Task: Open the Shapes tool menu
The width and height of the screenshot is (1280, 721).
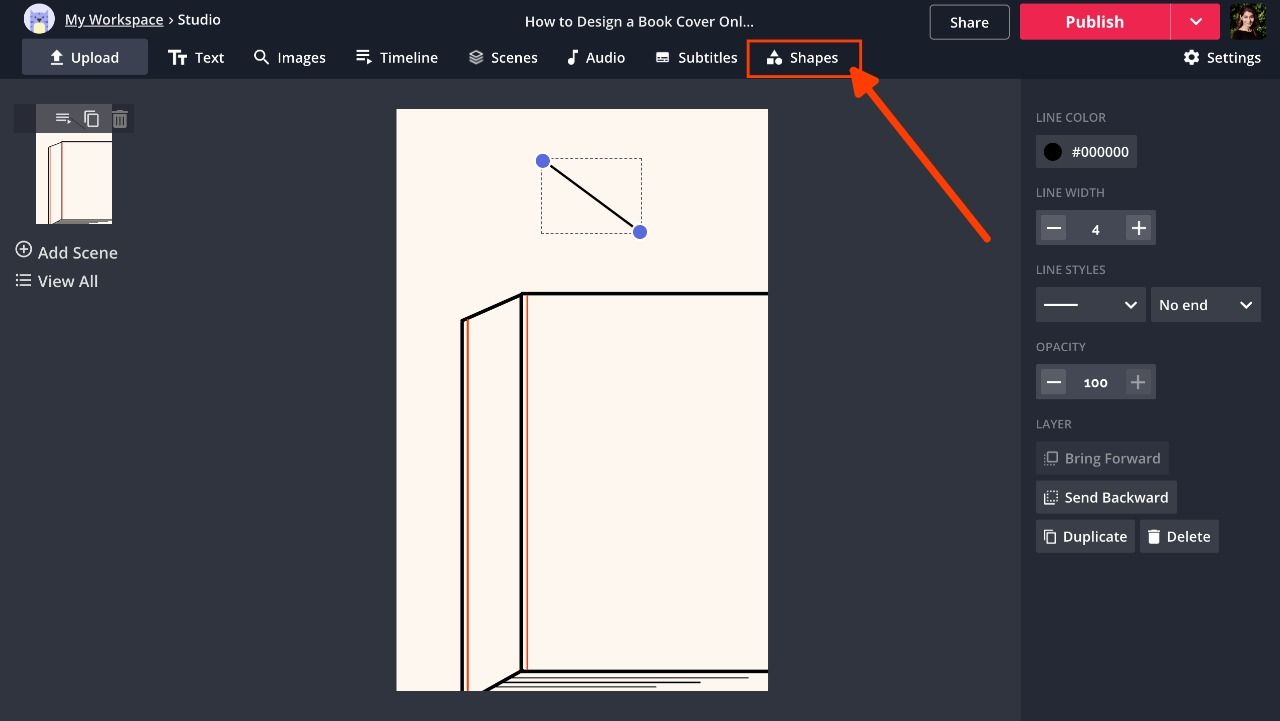Action: 803,58
